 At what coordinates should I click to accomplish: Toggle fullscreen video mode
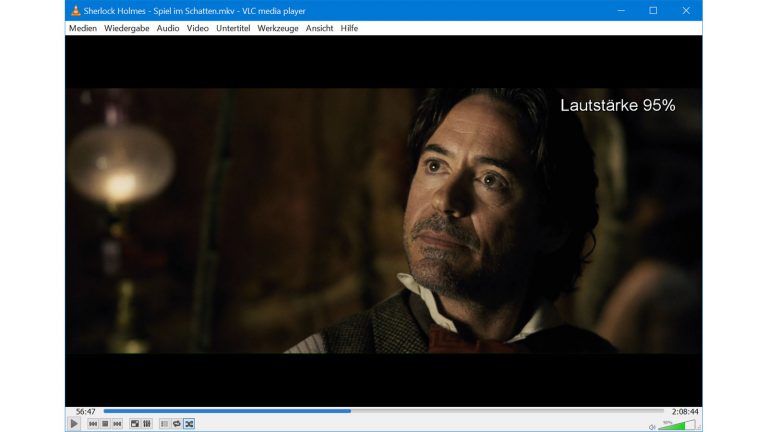pos(135,424)
